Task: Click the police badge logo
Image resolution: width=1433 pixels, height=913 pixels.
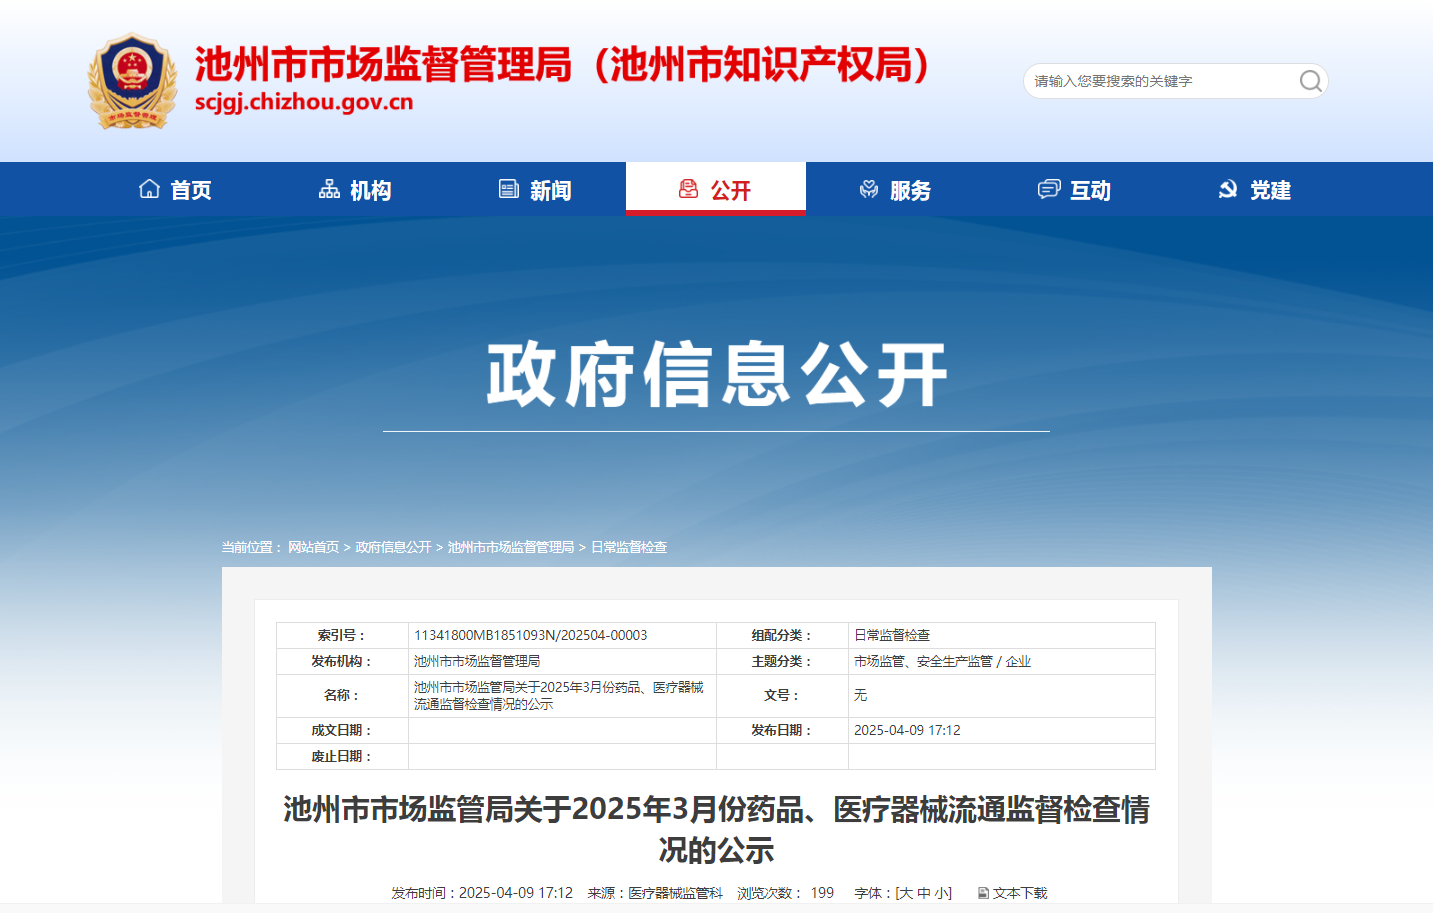Action: (x=132, y=81)
